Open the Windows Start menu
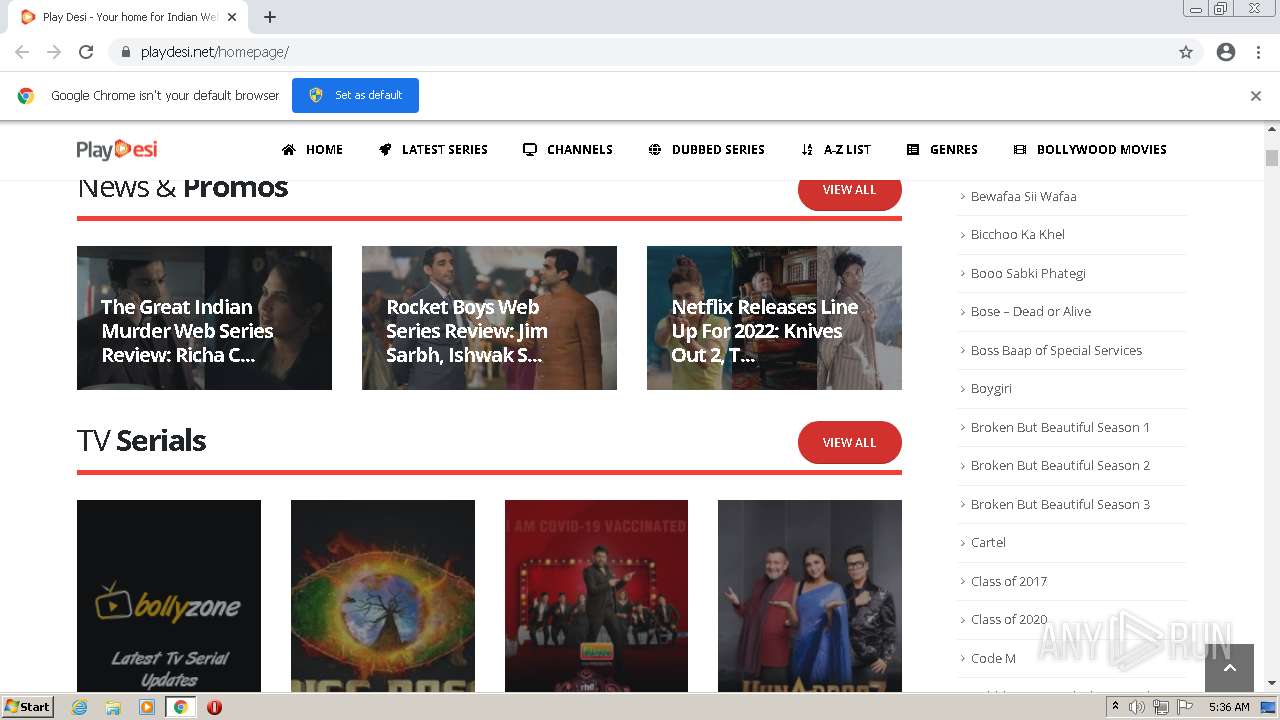Screen dimensions: 1280x720 (x=28, y=707)
